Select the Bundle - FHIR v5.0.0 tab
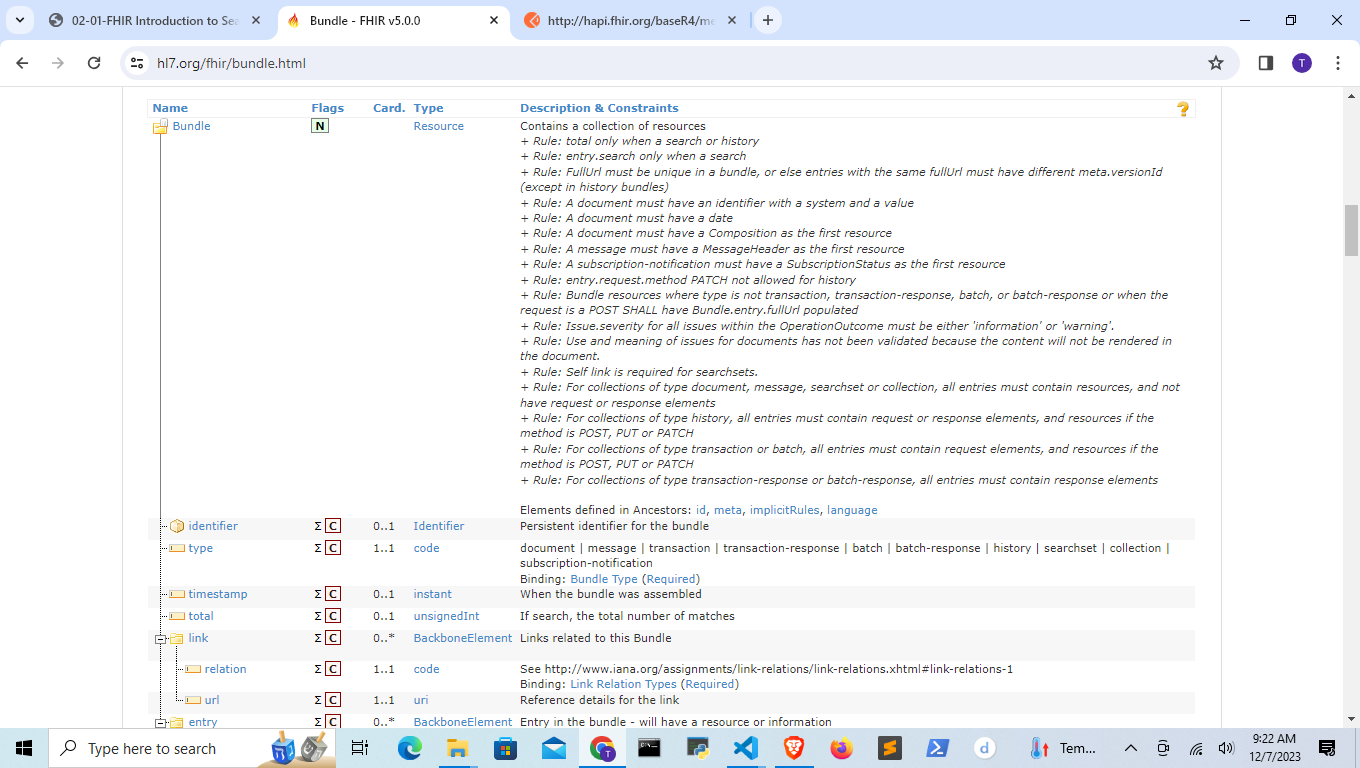The image size is (1360, 768). click(393, 20)
